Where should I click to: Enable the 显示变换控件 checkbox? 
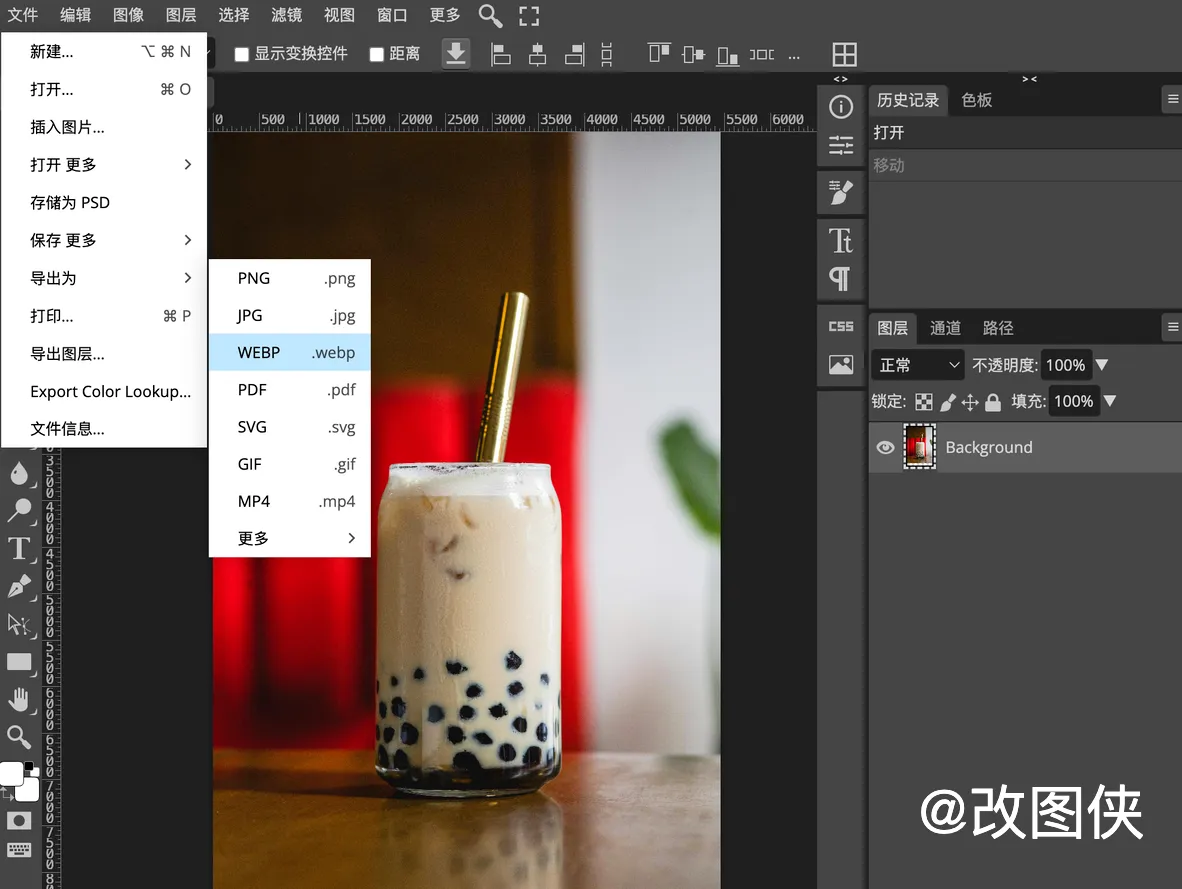pyautogui.click(x=241, y=54)
